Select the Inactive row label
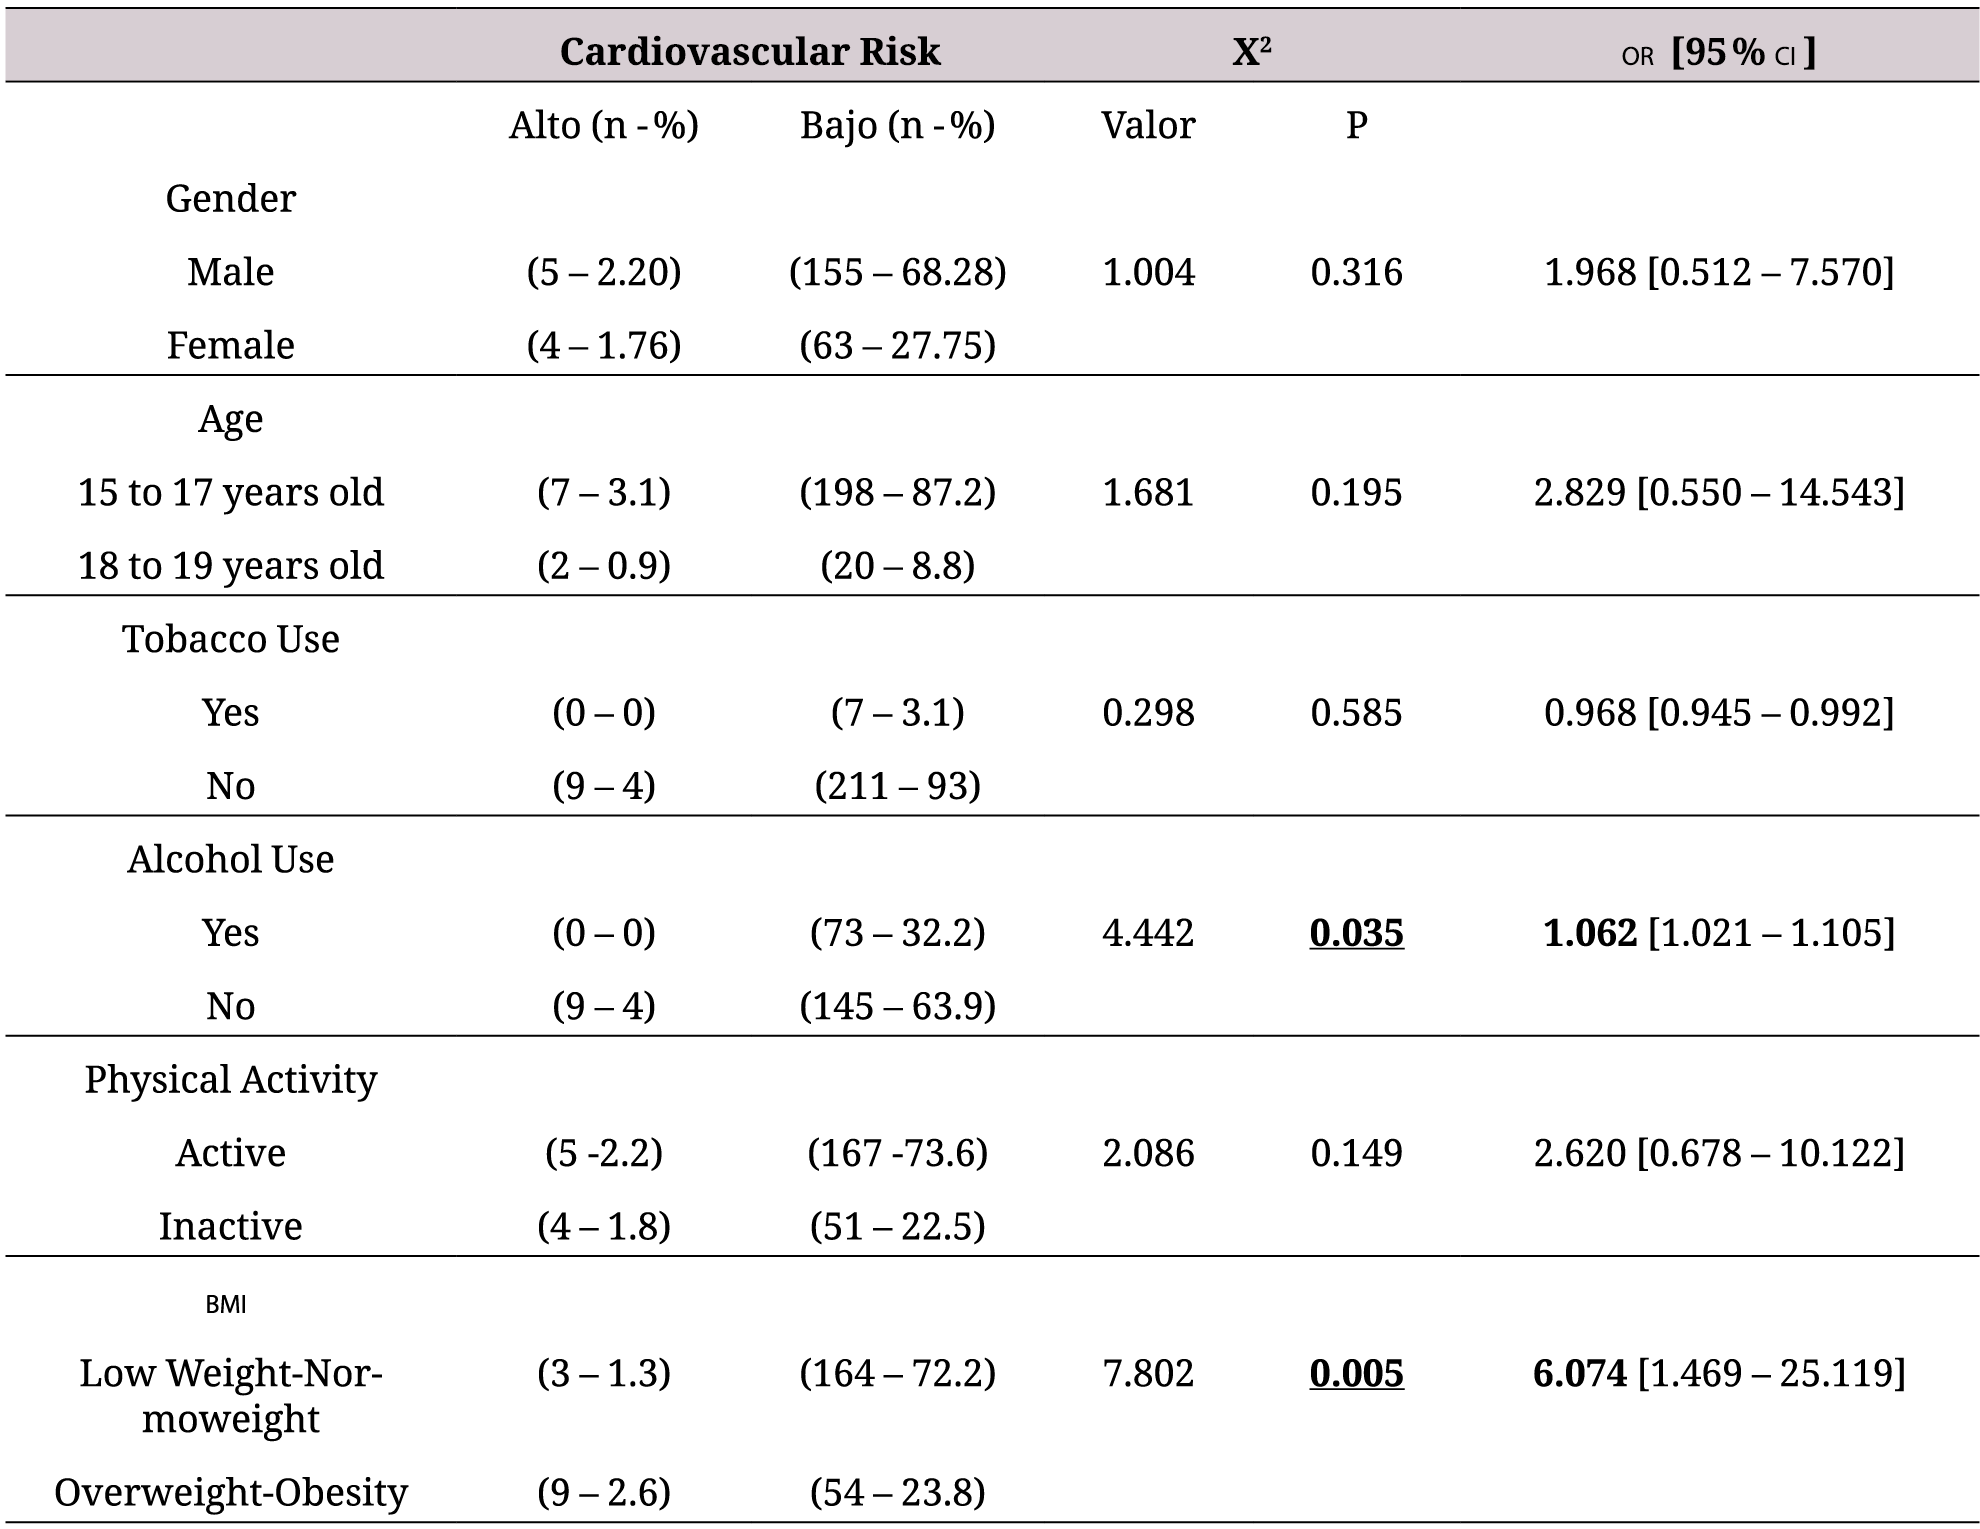Screen dimensions: 1980x1529 tap(230, 1227)
